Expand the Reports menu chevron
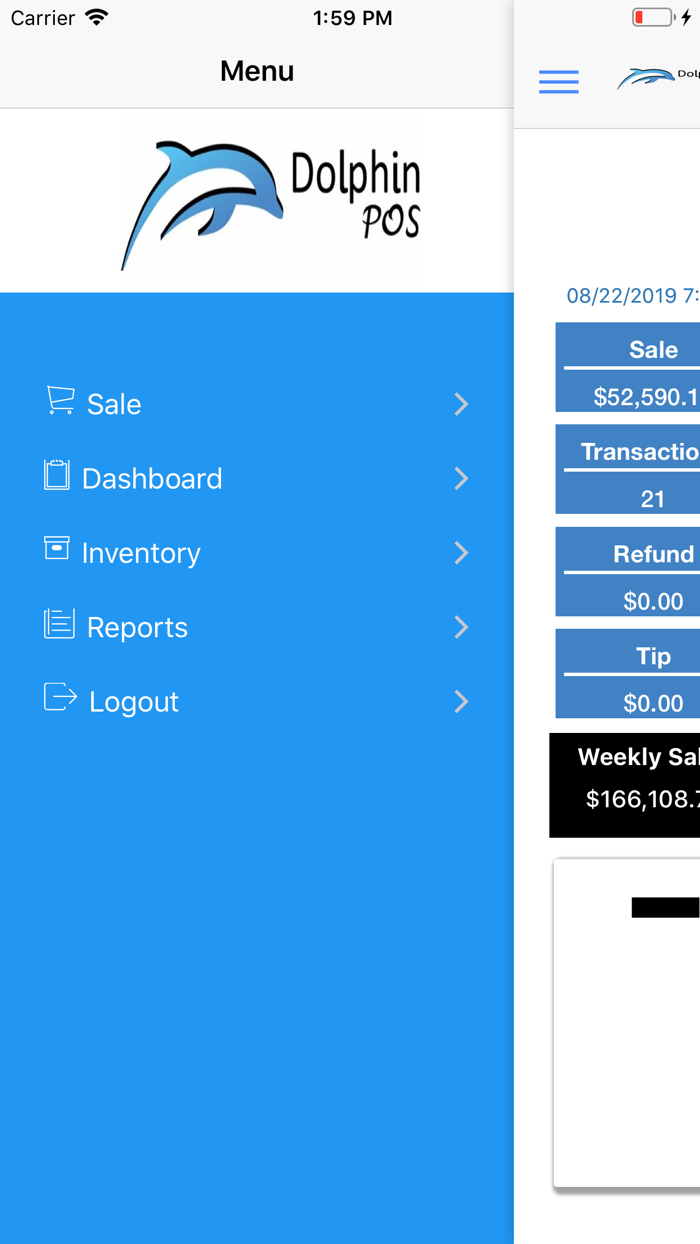700x1244 pixels. tap(461, 627)
